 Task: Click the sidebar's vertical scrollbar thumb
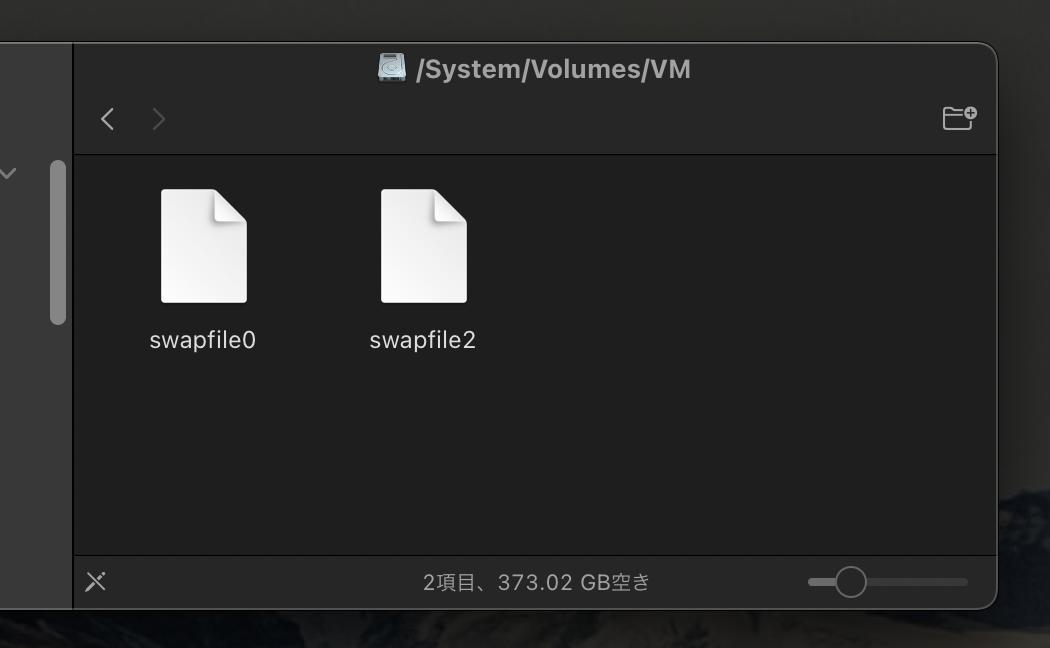pos(58,242)
